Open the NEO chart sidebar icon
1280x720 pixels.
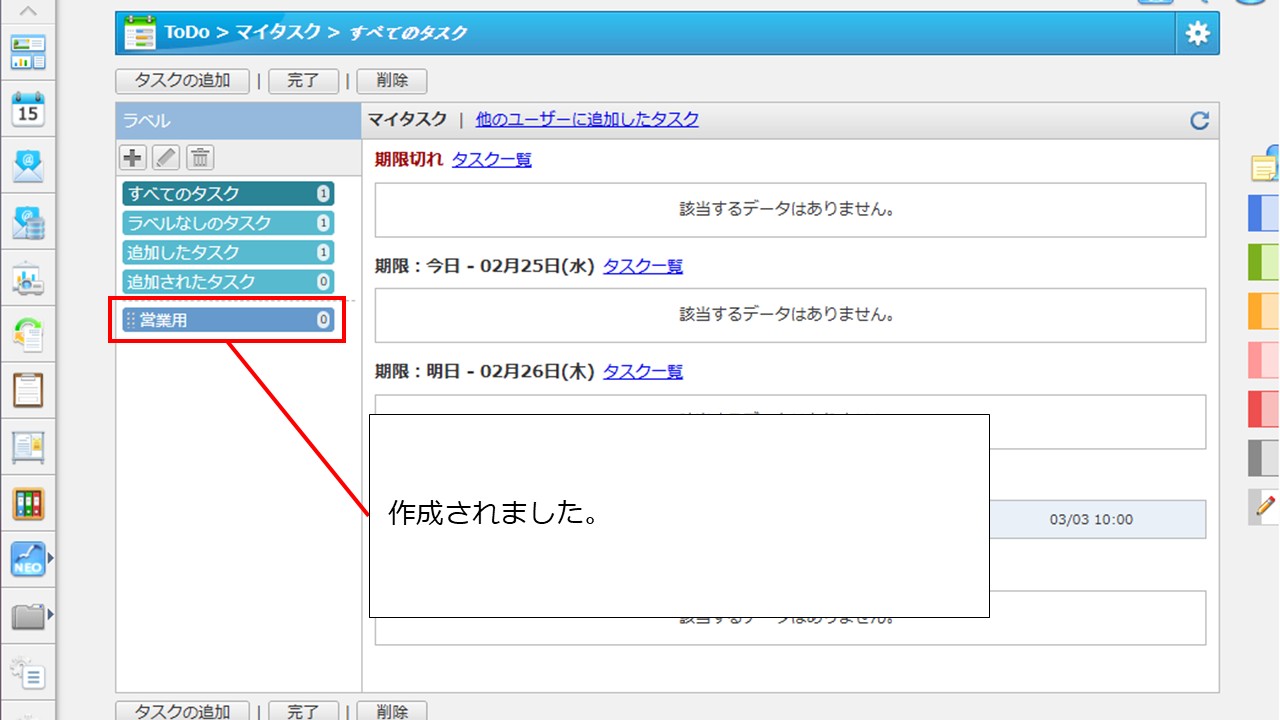pyautogui.click(x=28, y=559)
